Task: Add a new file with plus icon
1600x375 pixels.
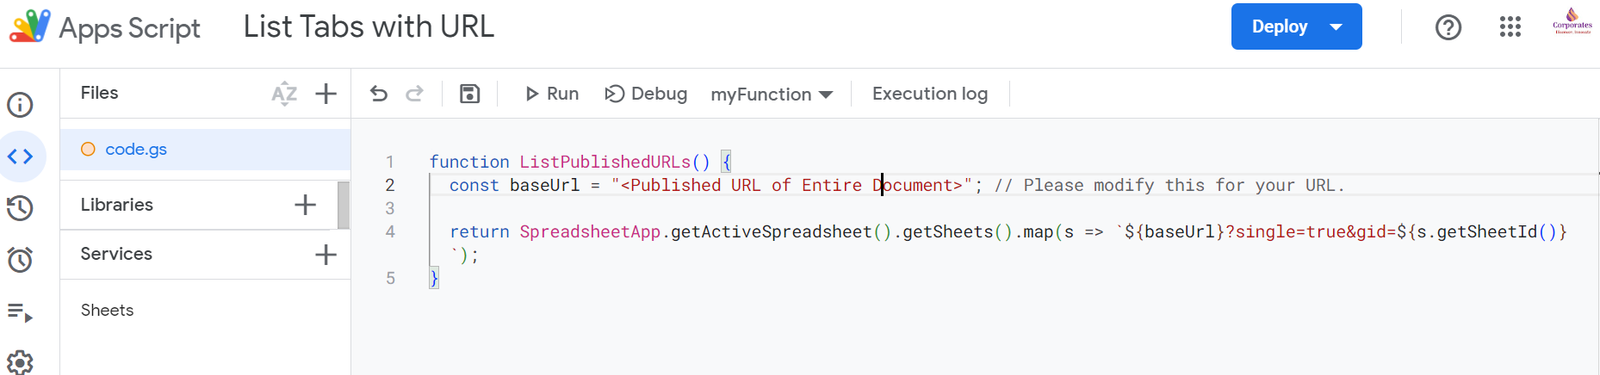Action: (x=326, y=94)
